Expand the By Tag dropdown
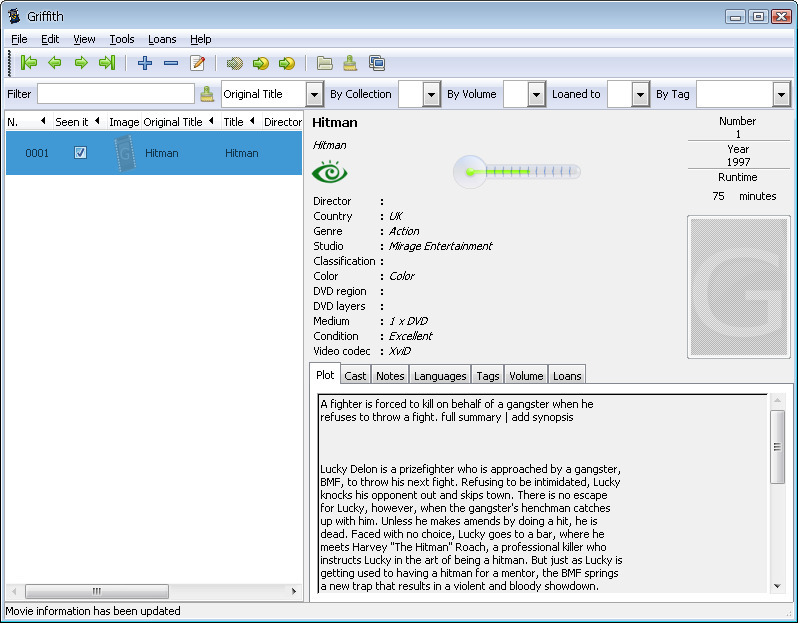Image resolution: width=798 pixels, height=623 pixels. (781, 94)
